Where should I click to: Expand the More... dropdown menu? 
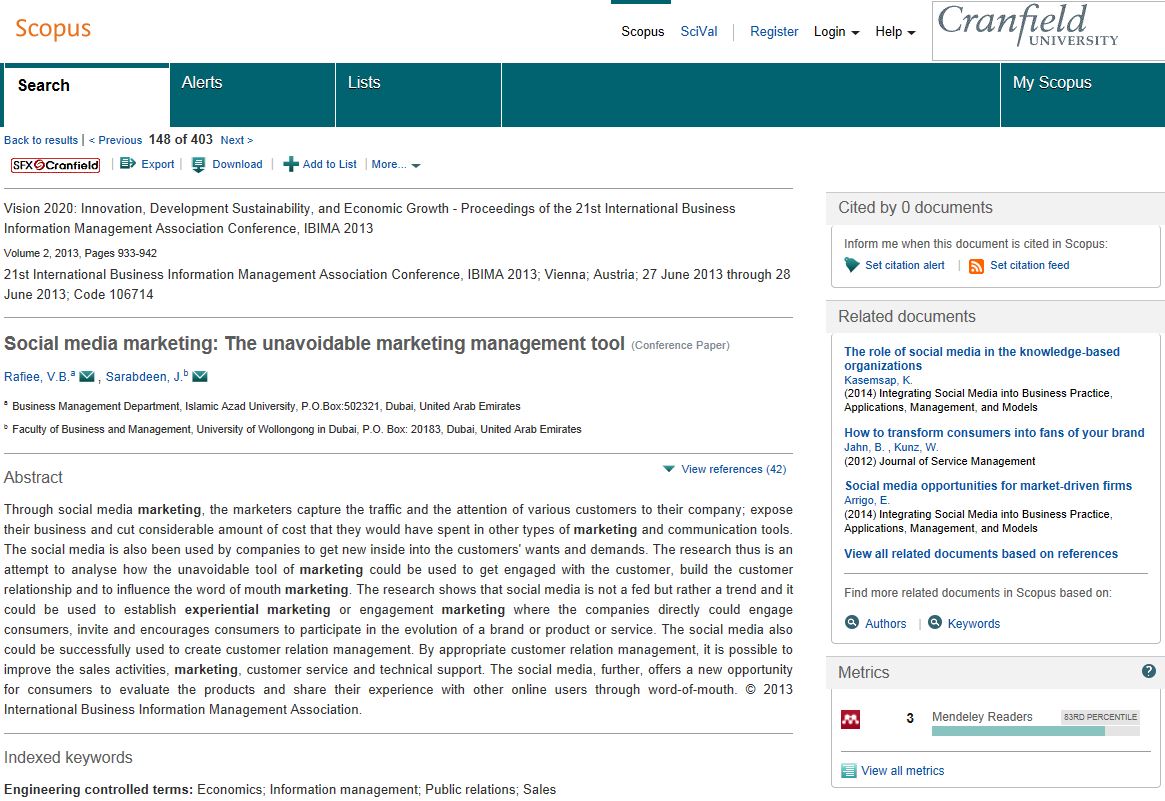[396, 165]
